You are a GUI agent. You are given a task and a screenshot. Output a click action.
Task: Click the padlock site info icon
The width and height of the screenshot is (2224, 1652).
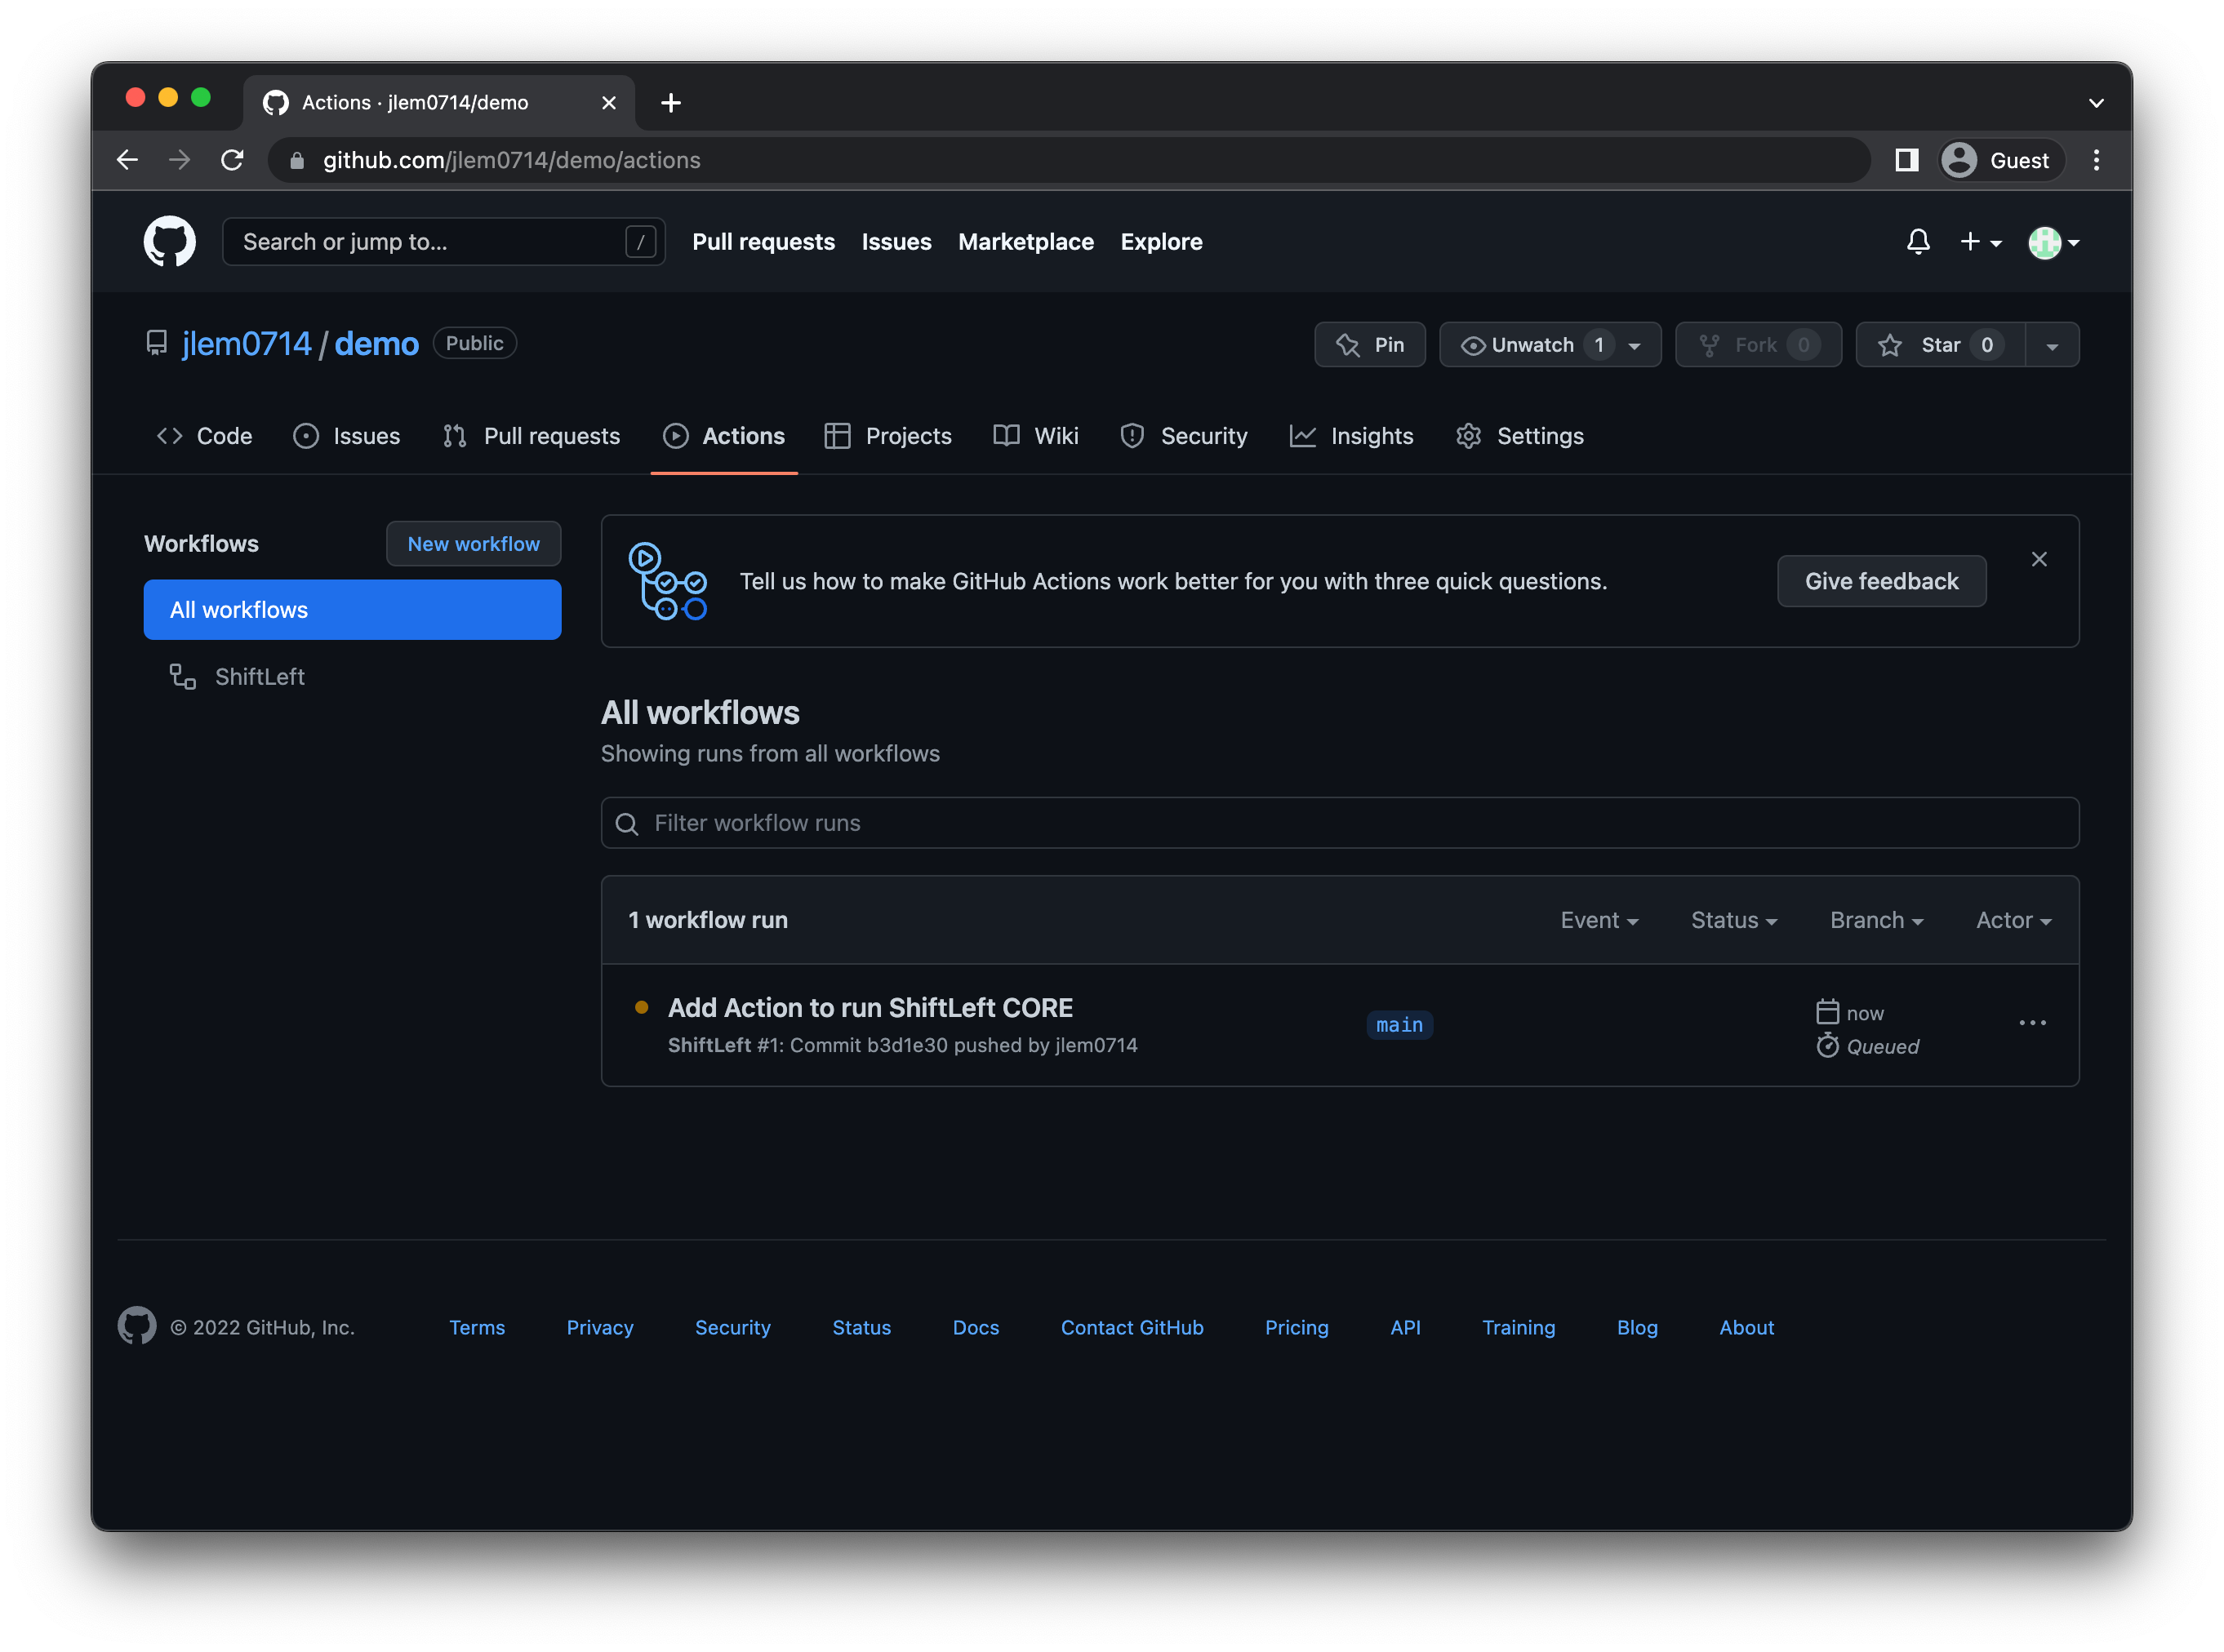tap(296, 160)
